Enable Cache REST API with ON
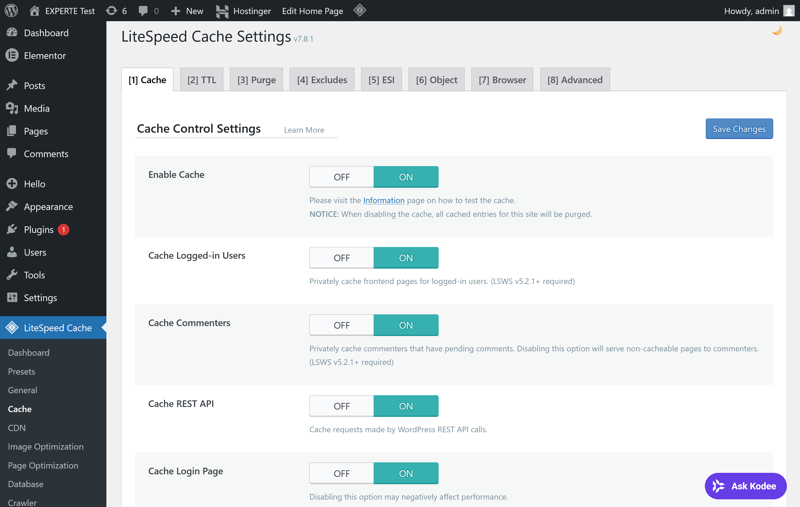The image size is (800, 507). [406, 406]
